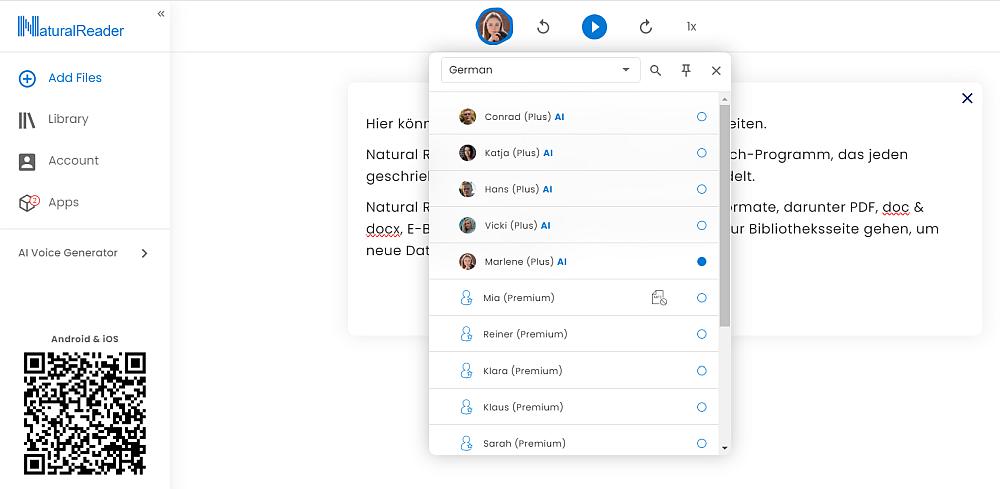
Task: Click the Conrad voice avatar
Action: [x=467, y=117]
